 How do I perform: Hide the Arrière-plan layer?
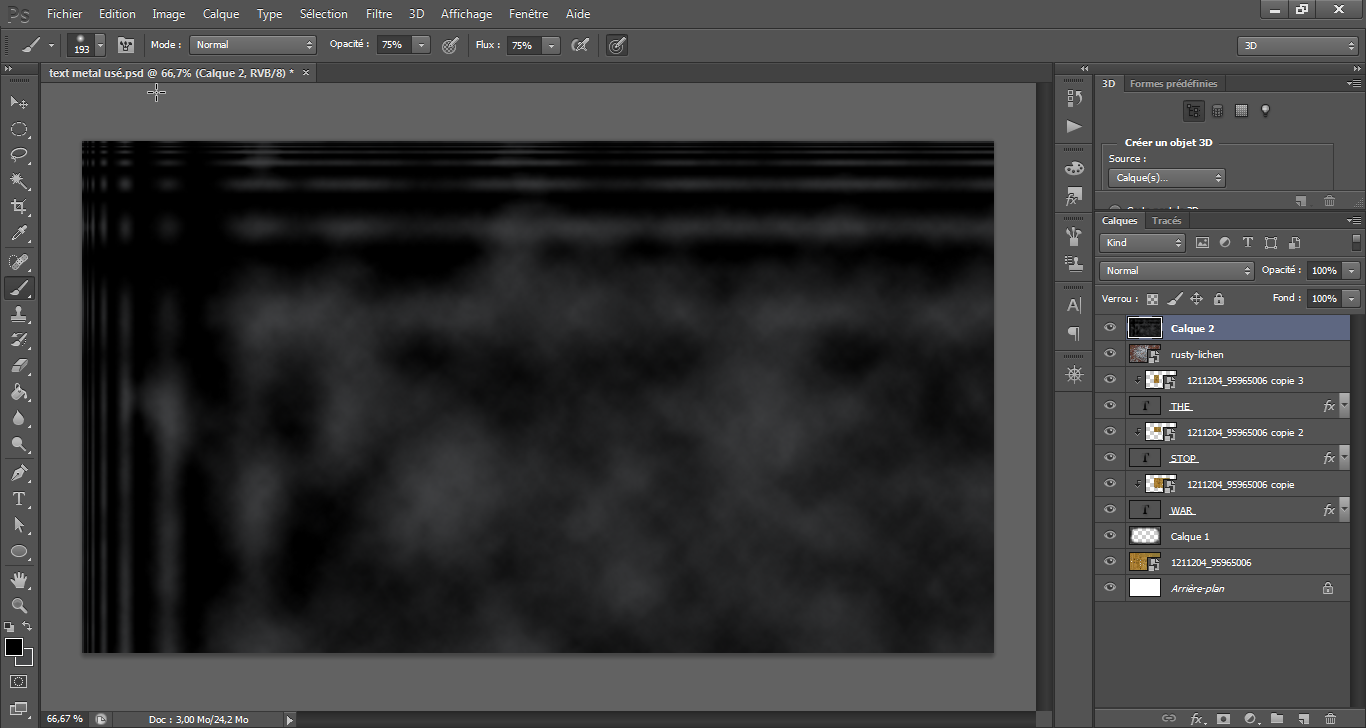coord(1109,588)
